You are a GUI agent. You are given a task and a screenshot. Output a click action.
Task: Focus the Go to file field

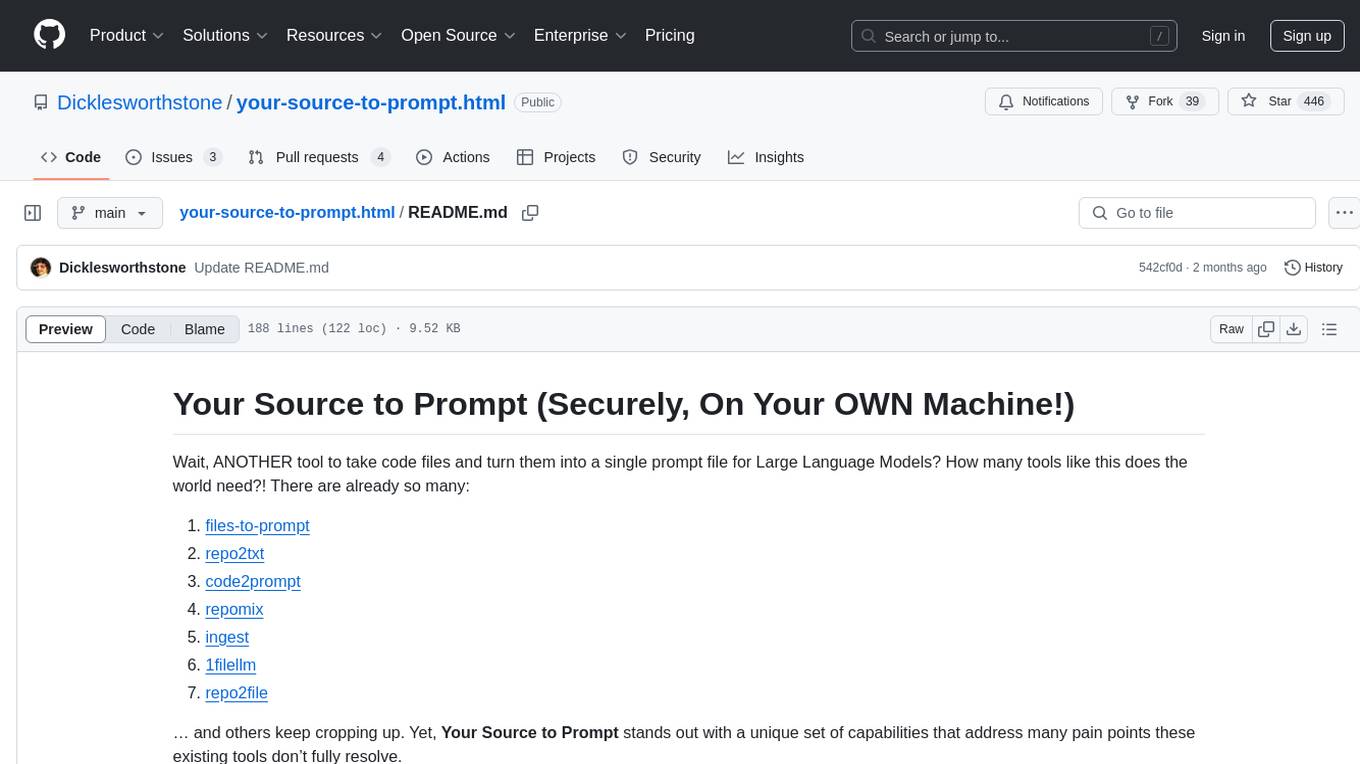click(1197, 213)
